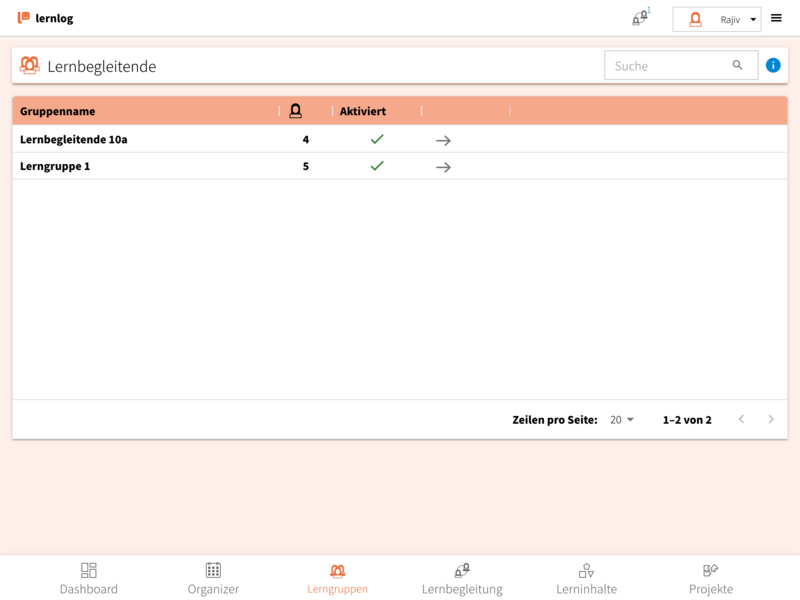Open the hamburger menu
Image resolution: width=800 pixels, height=600 pixels.
coord(776,18)
